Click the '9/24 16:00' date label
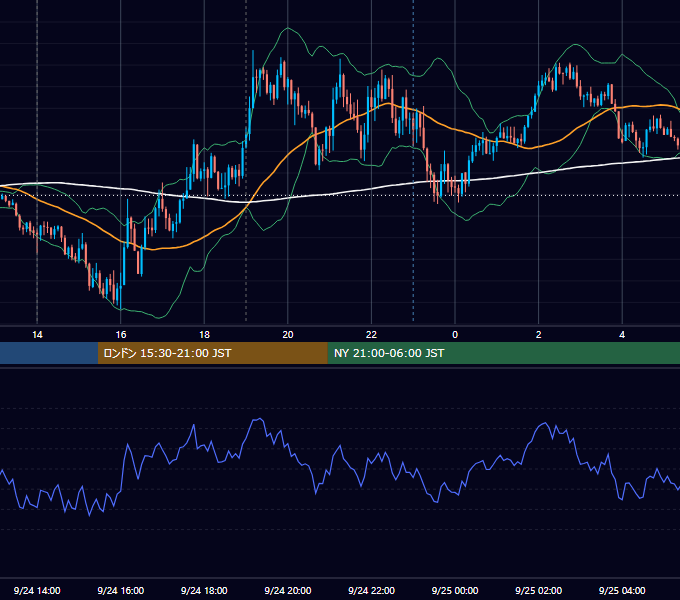680x600 pixels. click(121, 590)
